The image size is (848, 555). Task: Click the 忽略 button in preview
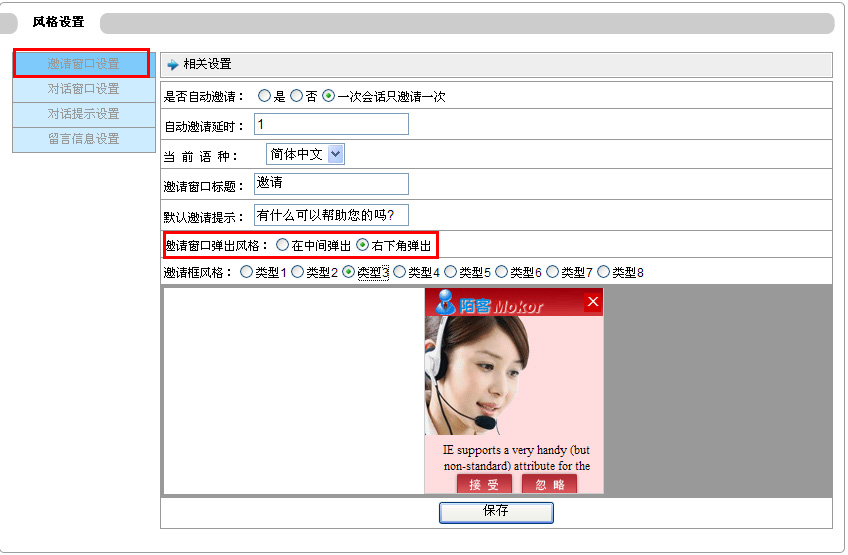(549, 484)
